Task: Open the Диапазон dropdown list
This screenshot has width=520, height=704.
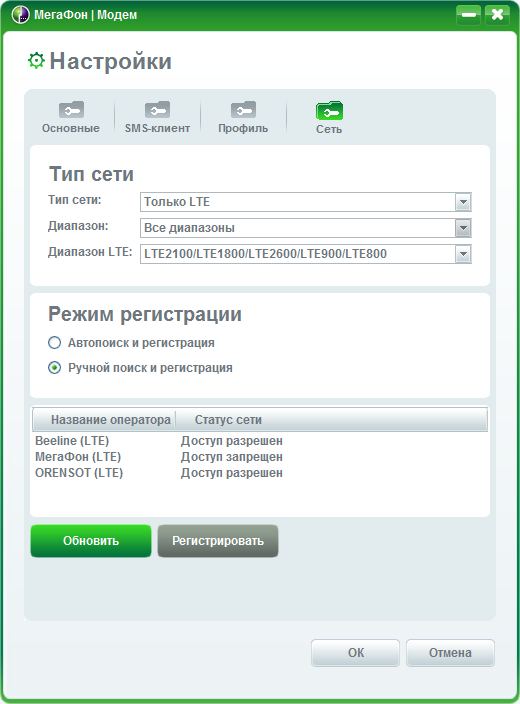Action: click(x=463, y=228)
